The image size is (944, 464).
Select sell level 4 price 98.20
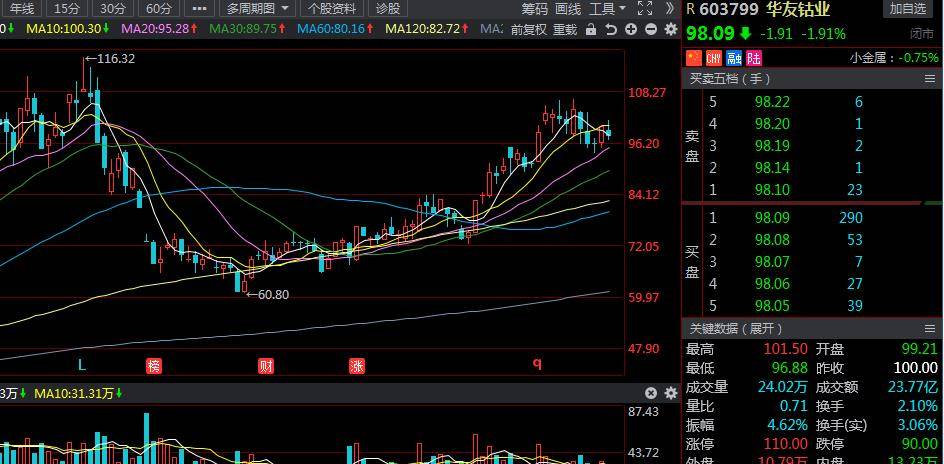(772, 124)
